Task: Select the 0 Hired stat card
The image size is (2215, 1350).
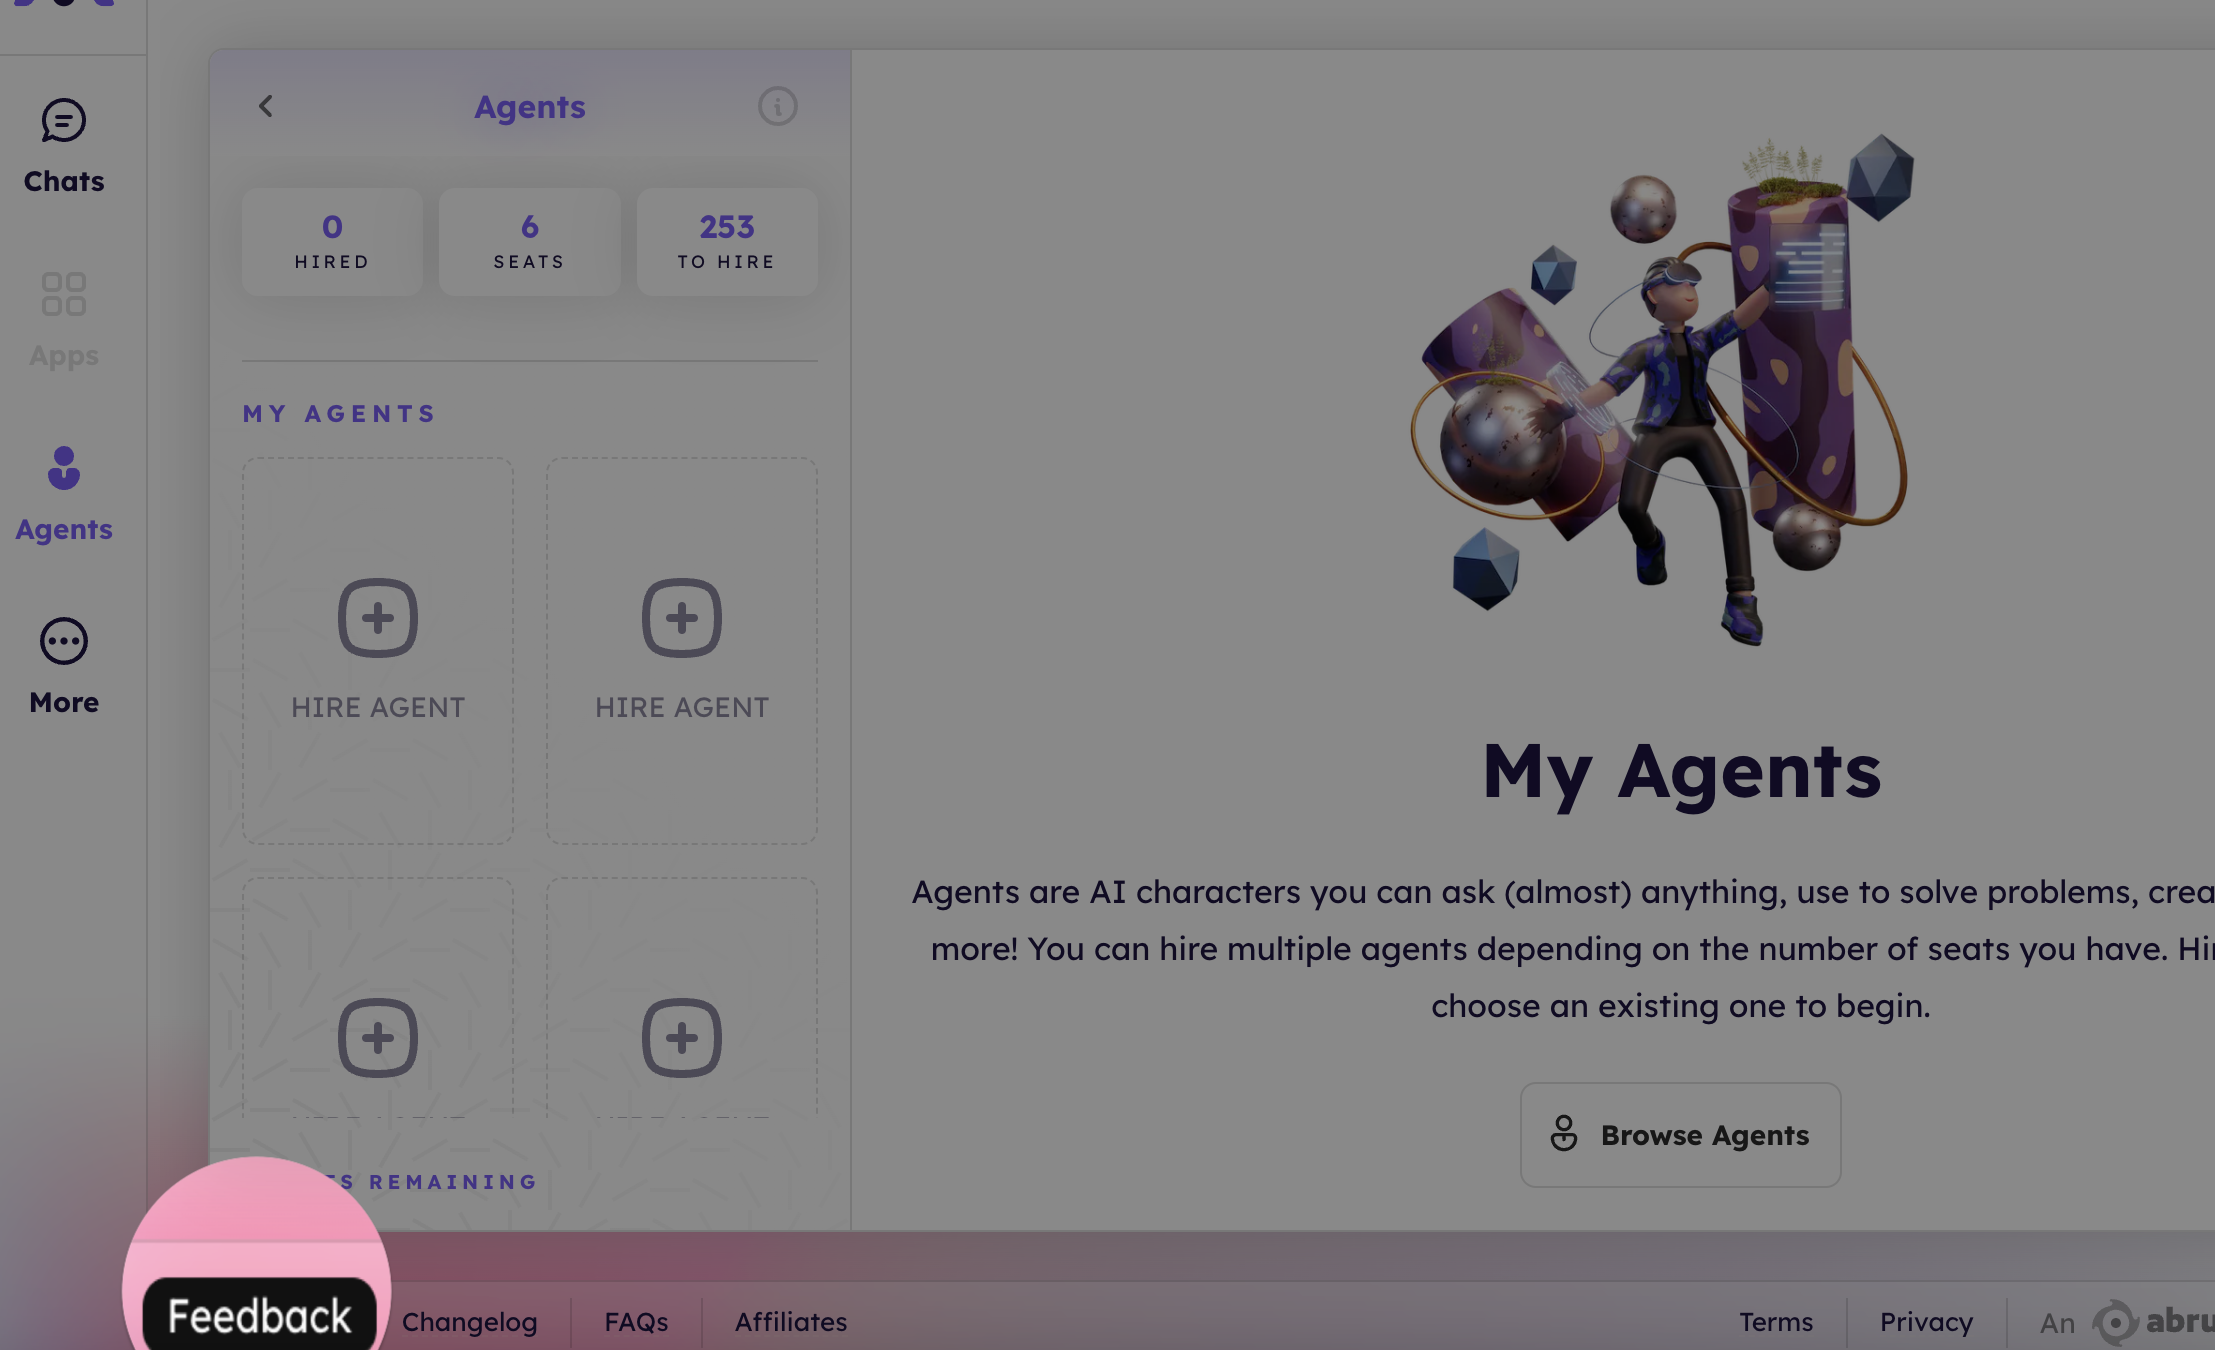Action: (332, 242)
